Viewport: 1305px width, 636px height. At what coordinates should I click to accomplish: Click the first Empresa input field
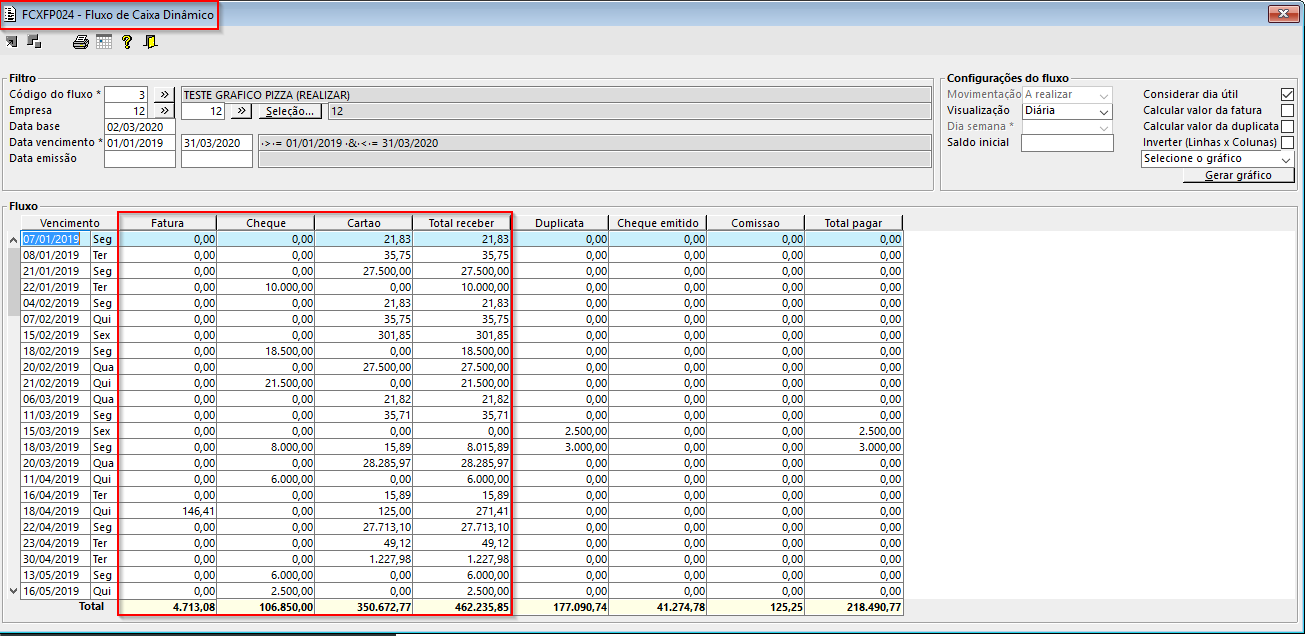127,110
